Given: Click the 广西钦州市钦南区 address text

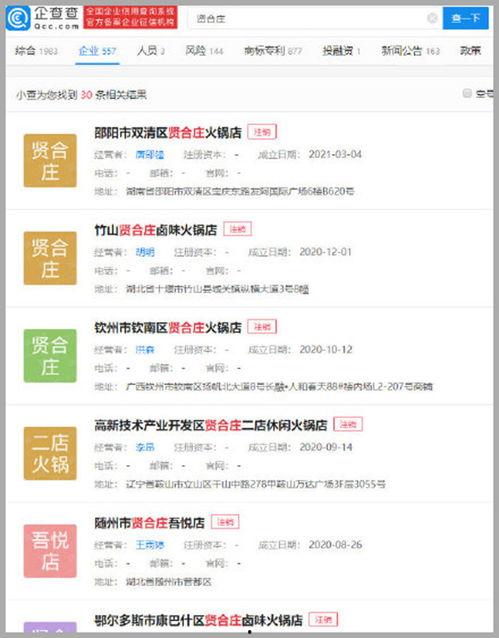Looking at the screenshot, I should (279, 387).
